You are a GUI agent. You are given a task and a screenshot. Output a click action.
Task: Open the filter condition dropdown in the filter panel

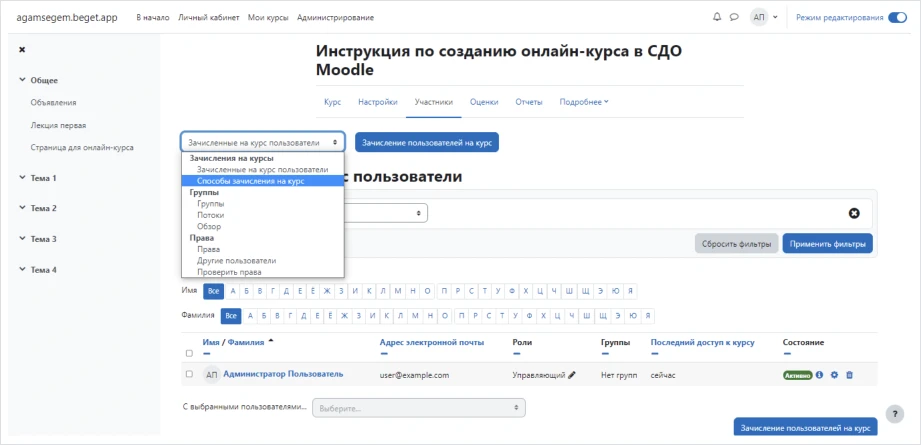(385, 213)
